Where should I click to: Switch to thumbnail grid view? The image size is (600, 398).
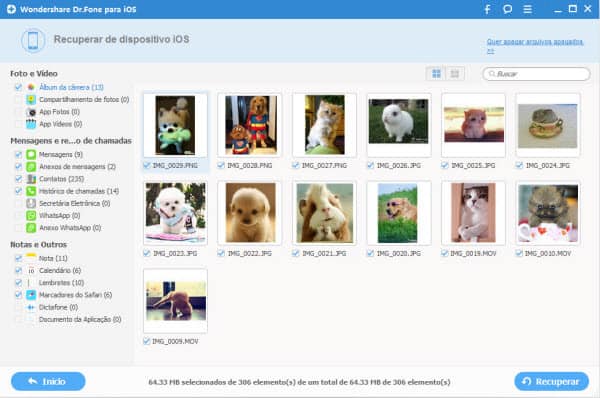pos(436,73)
